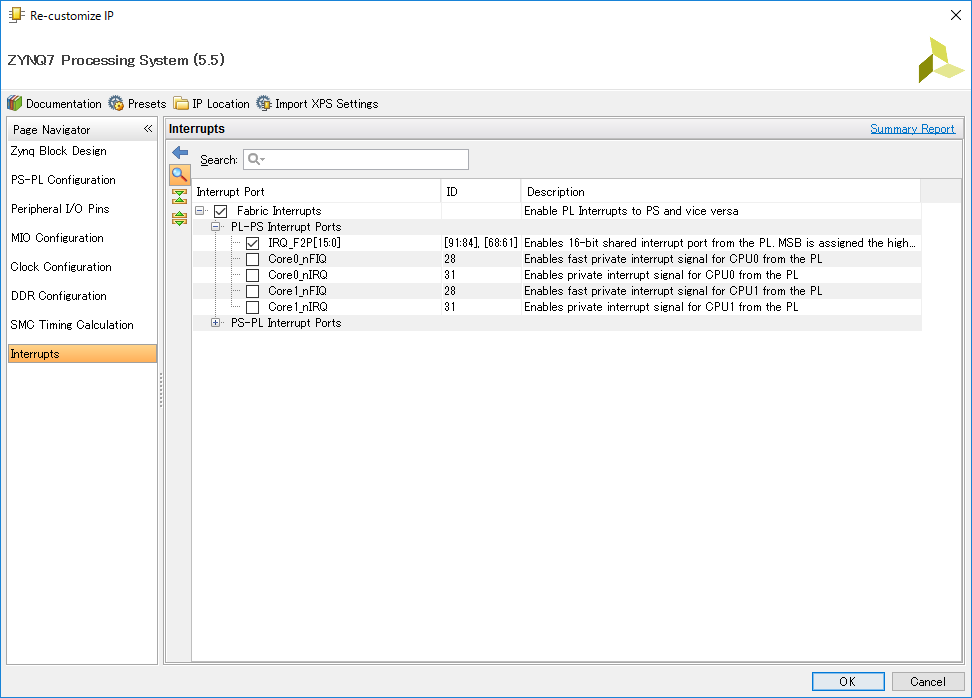Image resolution: width=972 pixels, height=698 pixels.
Task: Go to the Zynq Block Design page
Action: click(58, 151)
